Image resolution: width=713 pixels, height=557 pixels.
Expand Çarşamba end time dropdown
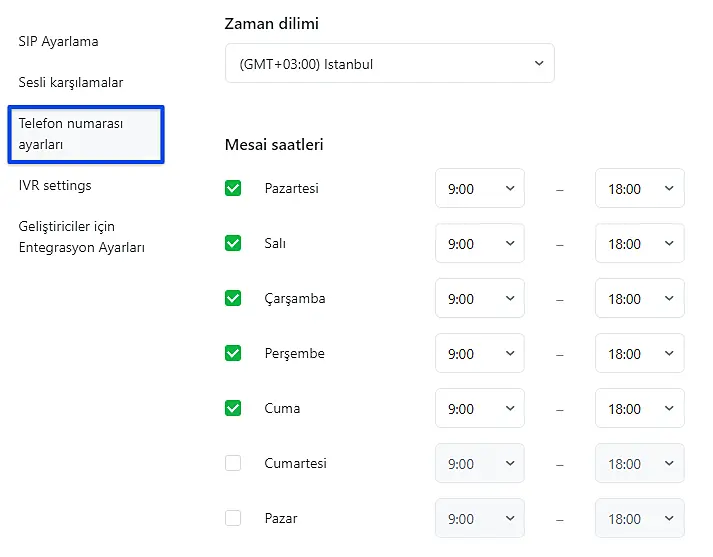(639, 298)
